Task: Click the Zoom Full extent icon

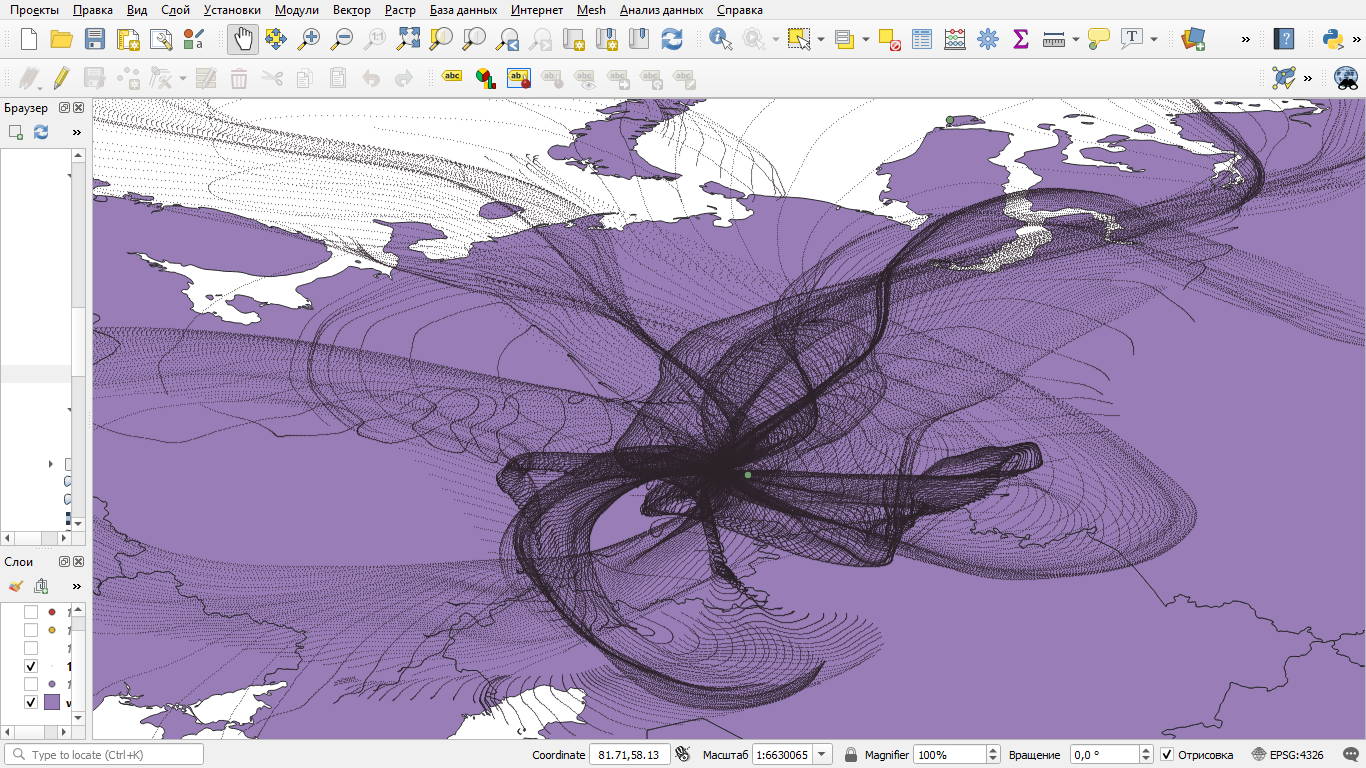Action: click(408, 39)
